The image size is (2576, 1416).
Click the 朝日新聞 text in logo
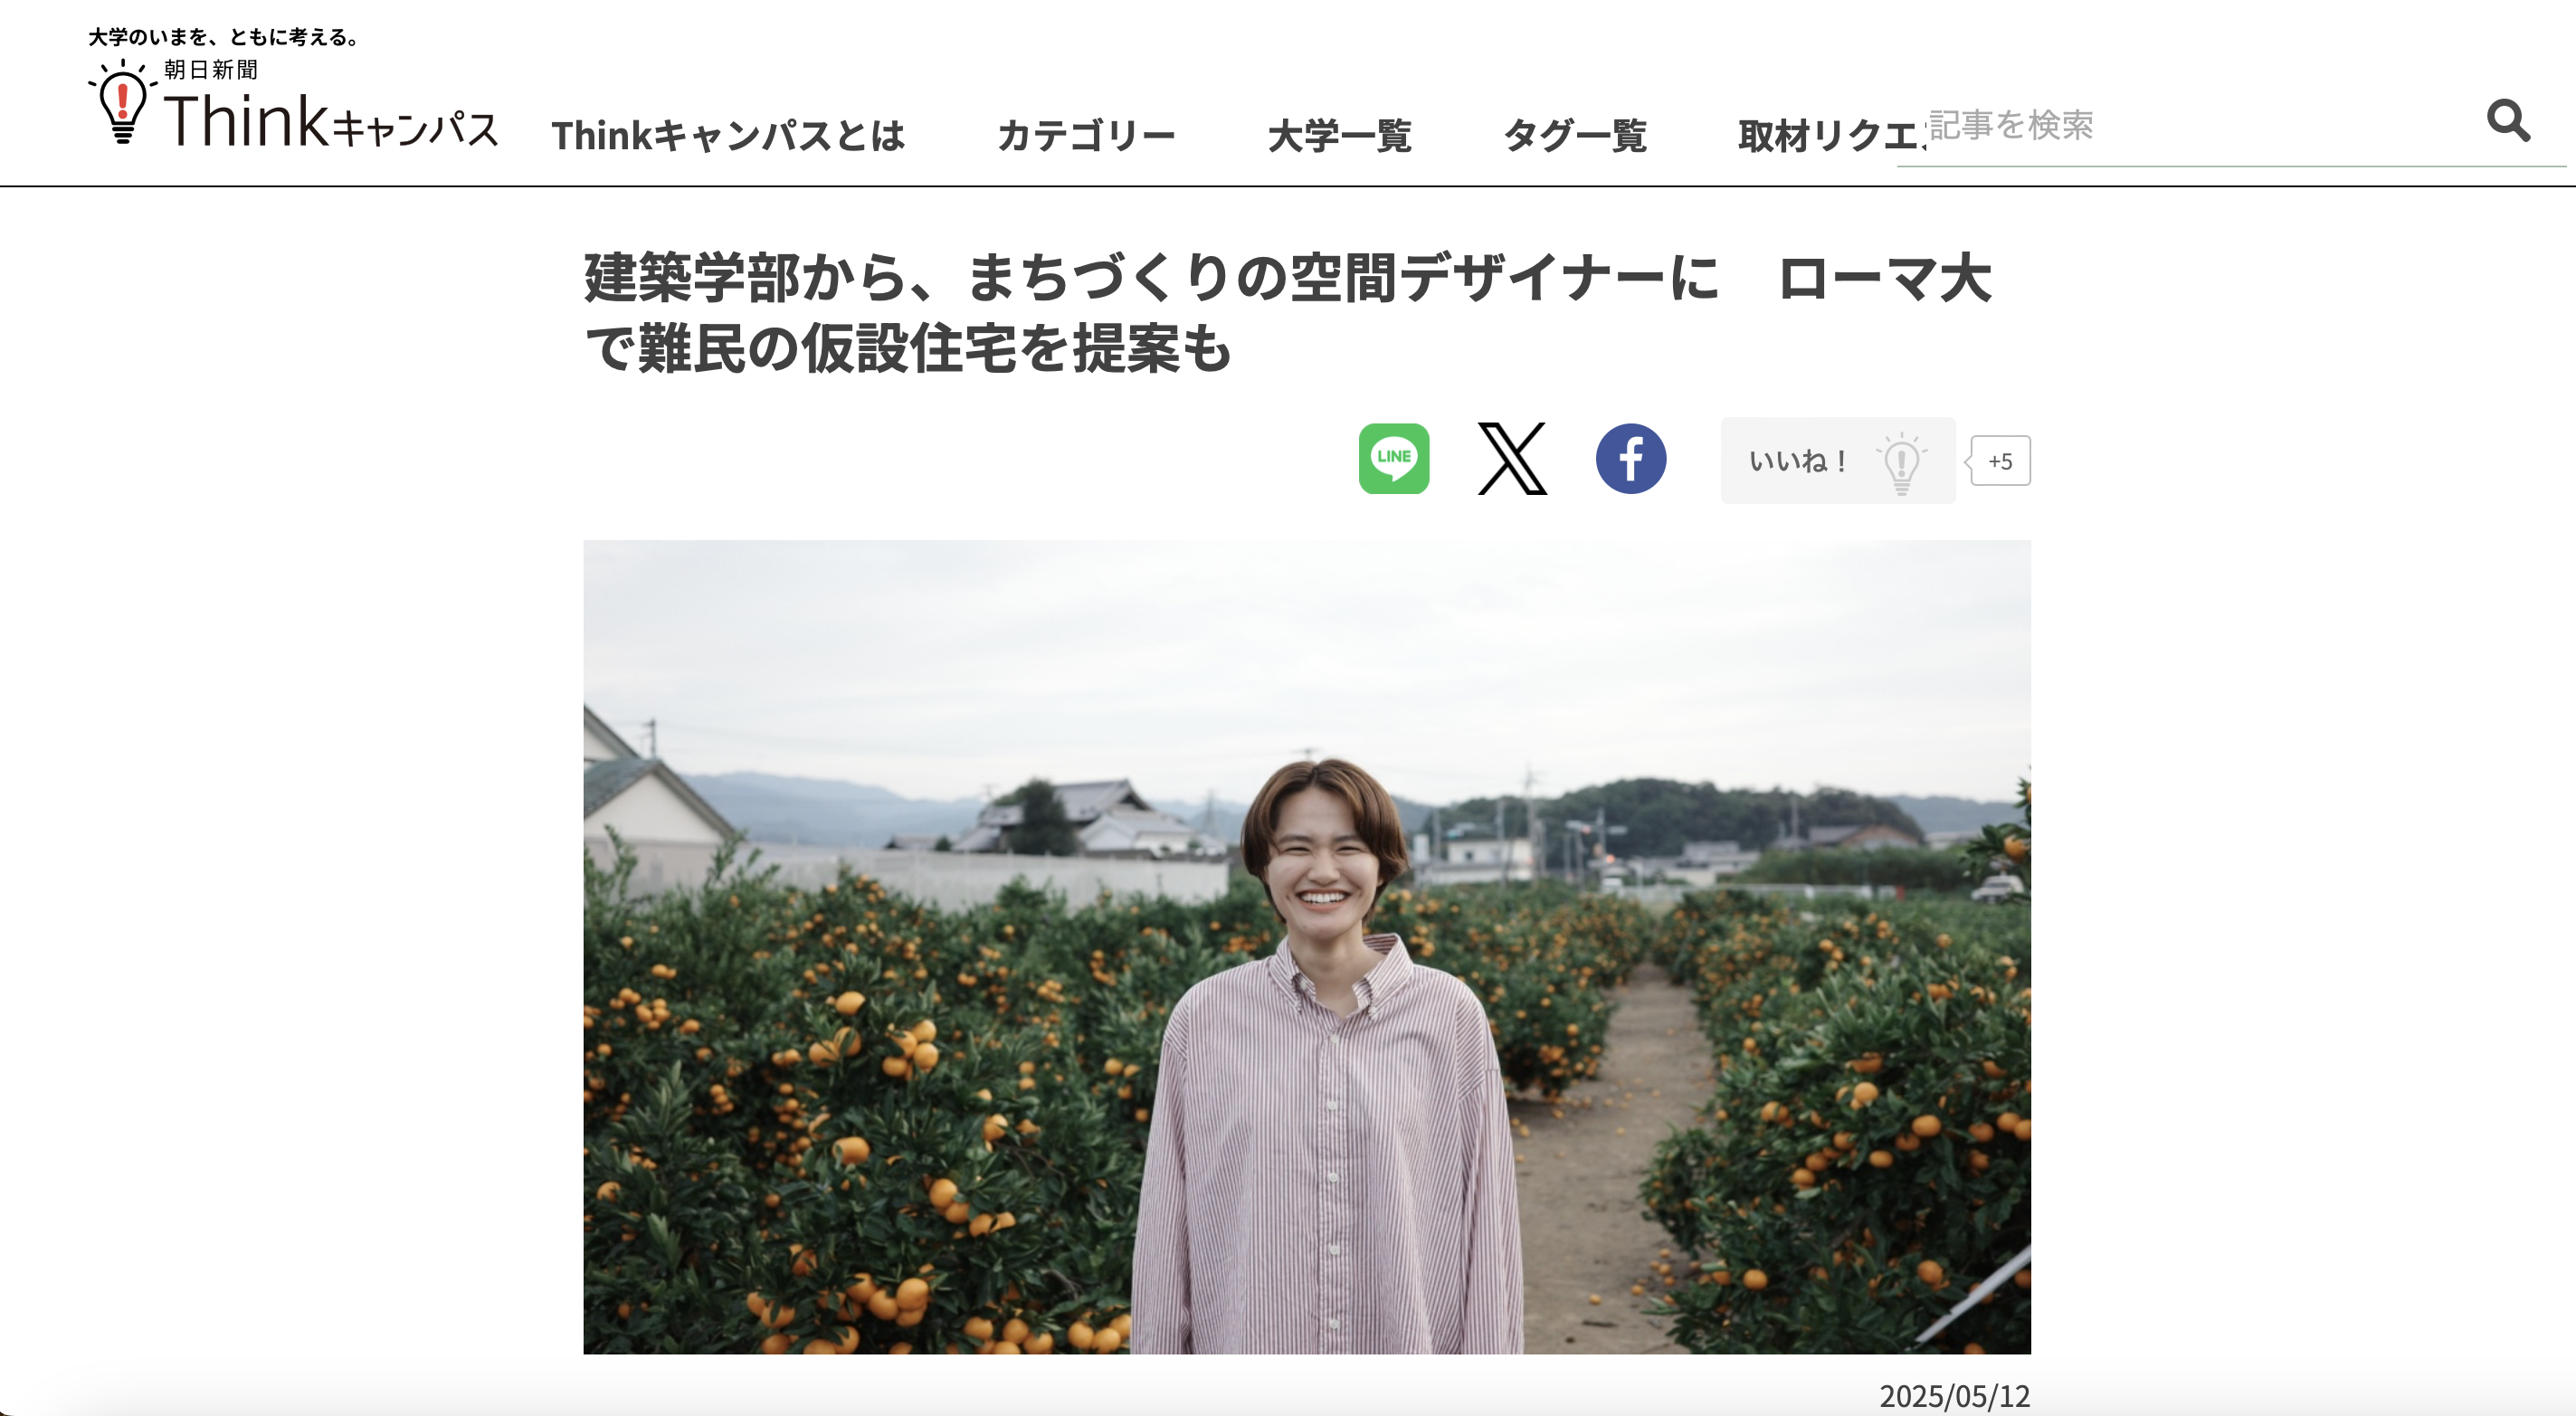tap(211, 70)
